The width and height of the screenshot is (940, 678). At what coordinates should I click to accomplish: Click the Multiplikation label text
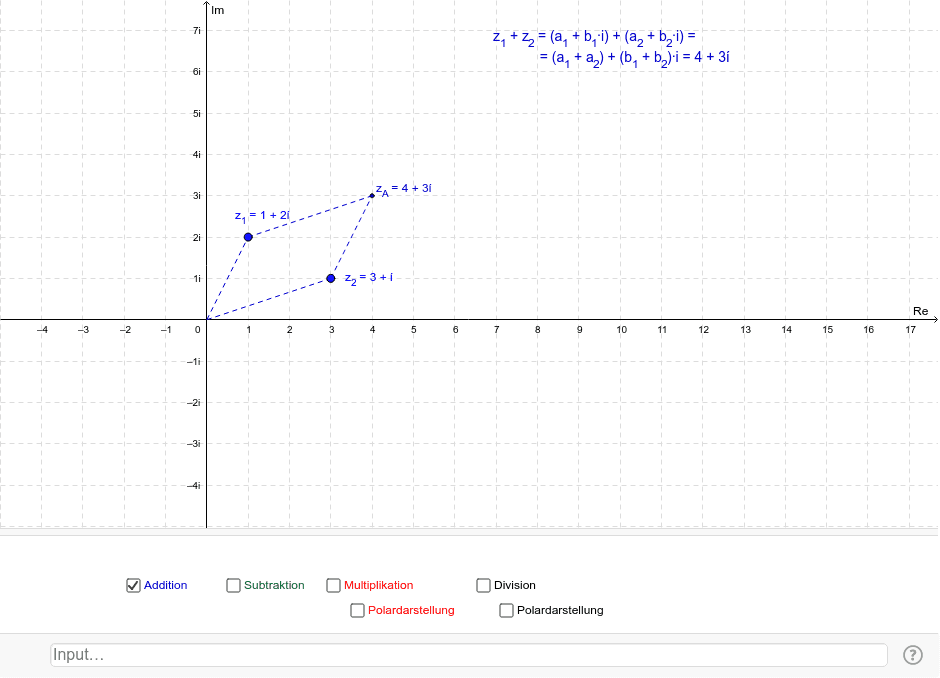pos(378,585)
